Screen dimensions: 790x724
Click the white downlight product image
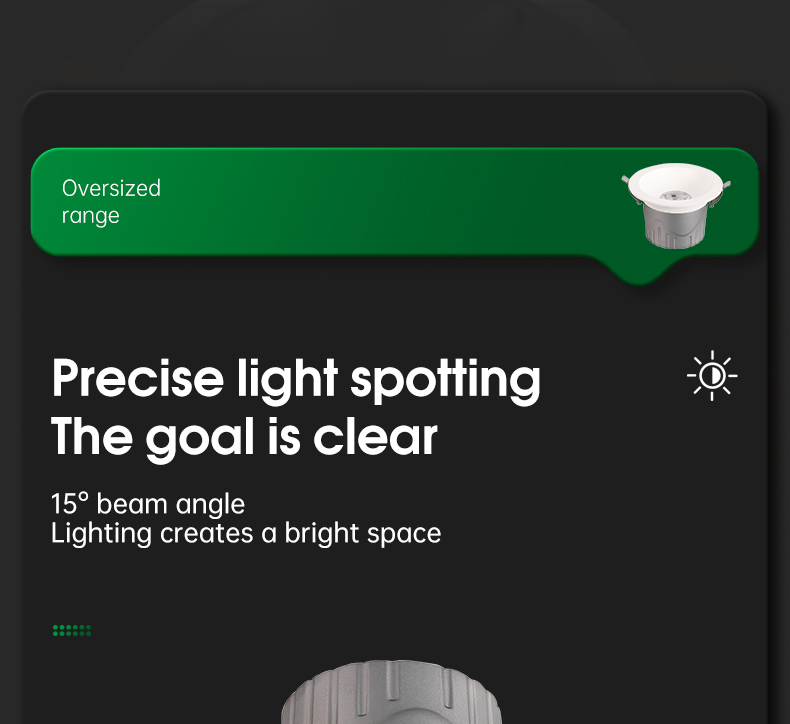point(676,204)
